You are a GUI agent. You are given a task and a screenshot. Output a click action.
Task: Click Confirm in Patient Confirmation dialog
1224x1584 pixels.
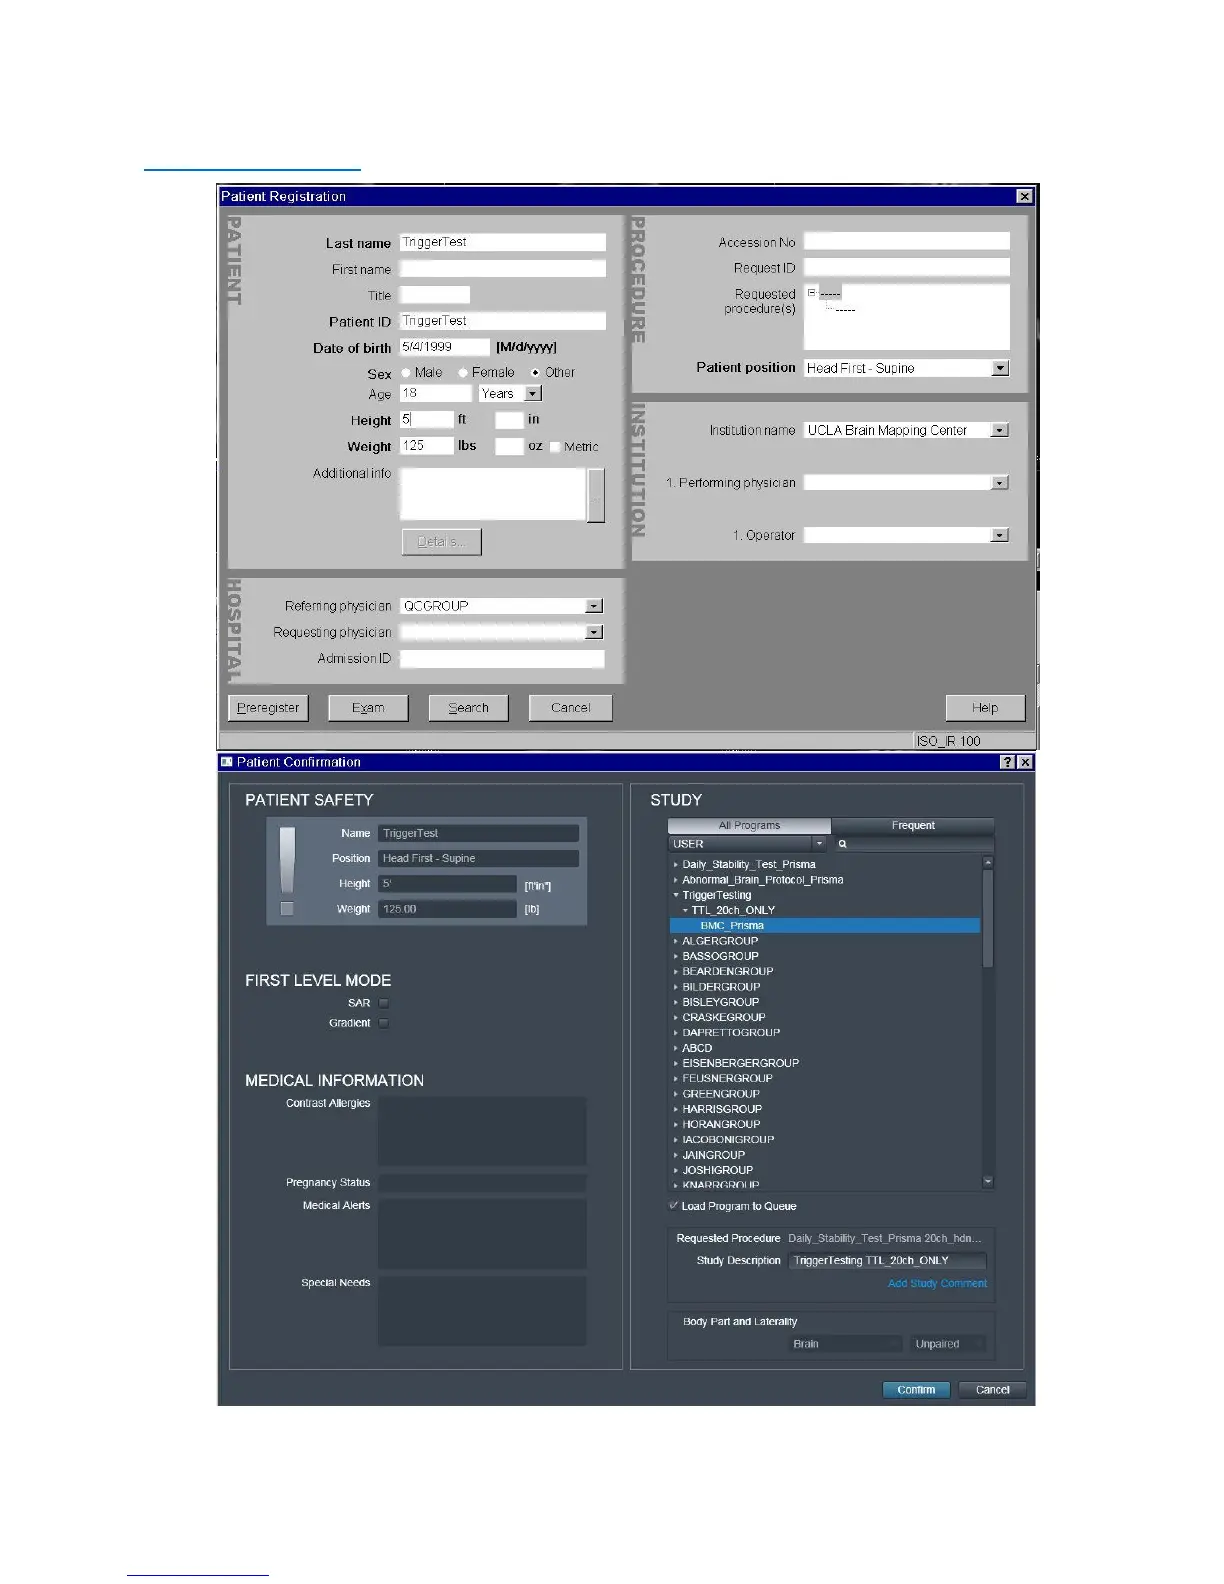click(916, 1390)
